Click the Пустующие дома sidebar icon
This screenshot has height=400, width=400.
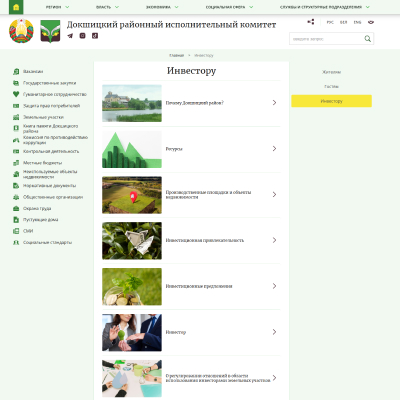click(16, 220)
